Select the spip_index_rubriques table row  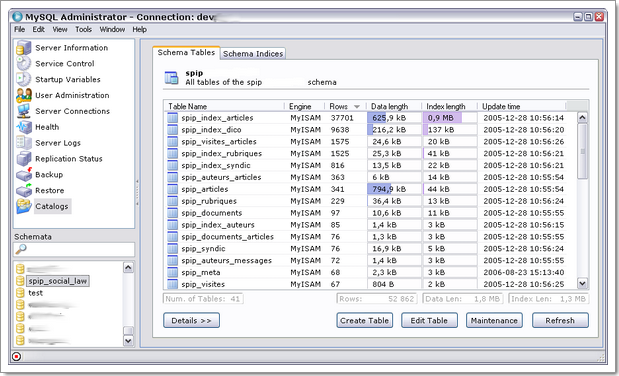click(366, 153)
